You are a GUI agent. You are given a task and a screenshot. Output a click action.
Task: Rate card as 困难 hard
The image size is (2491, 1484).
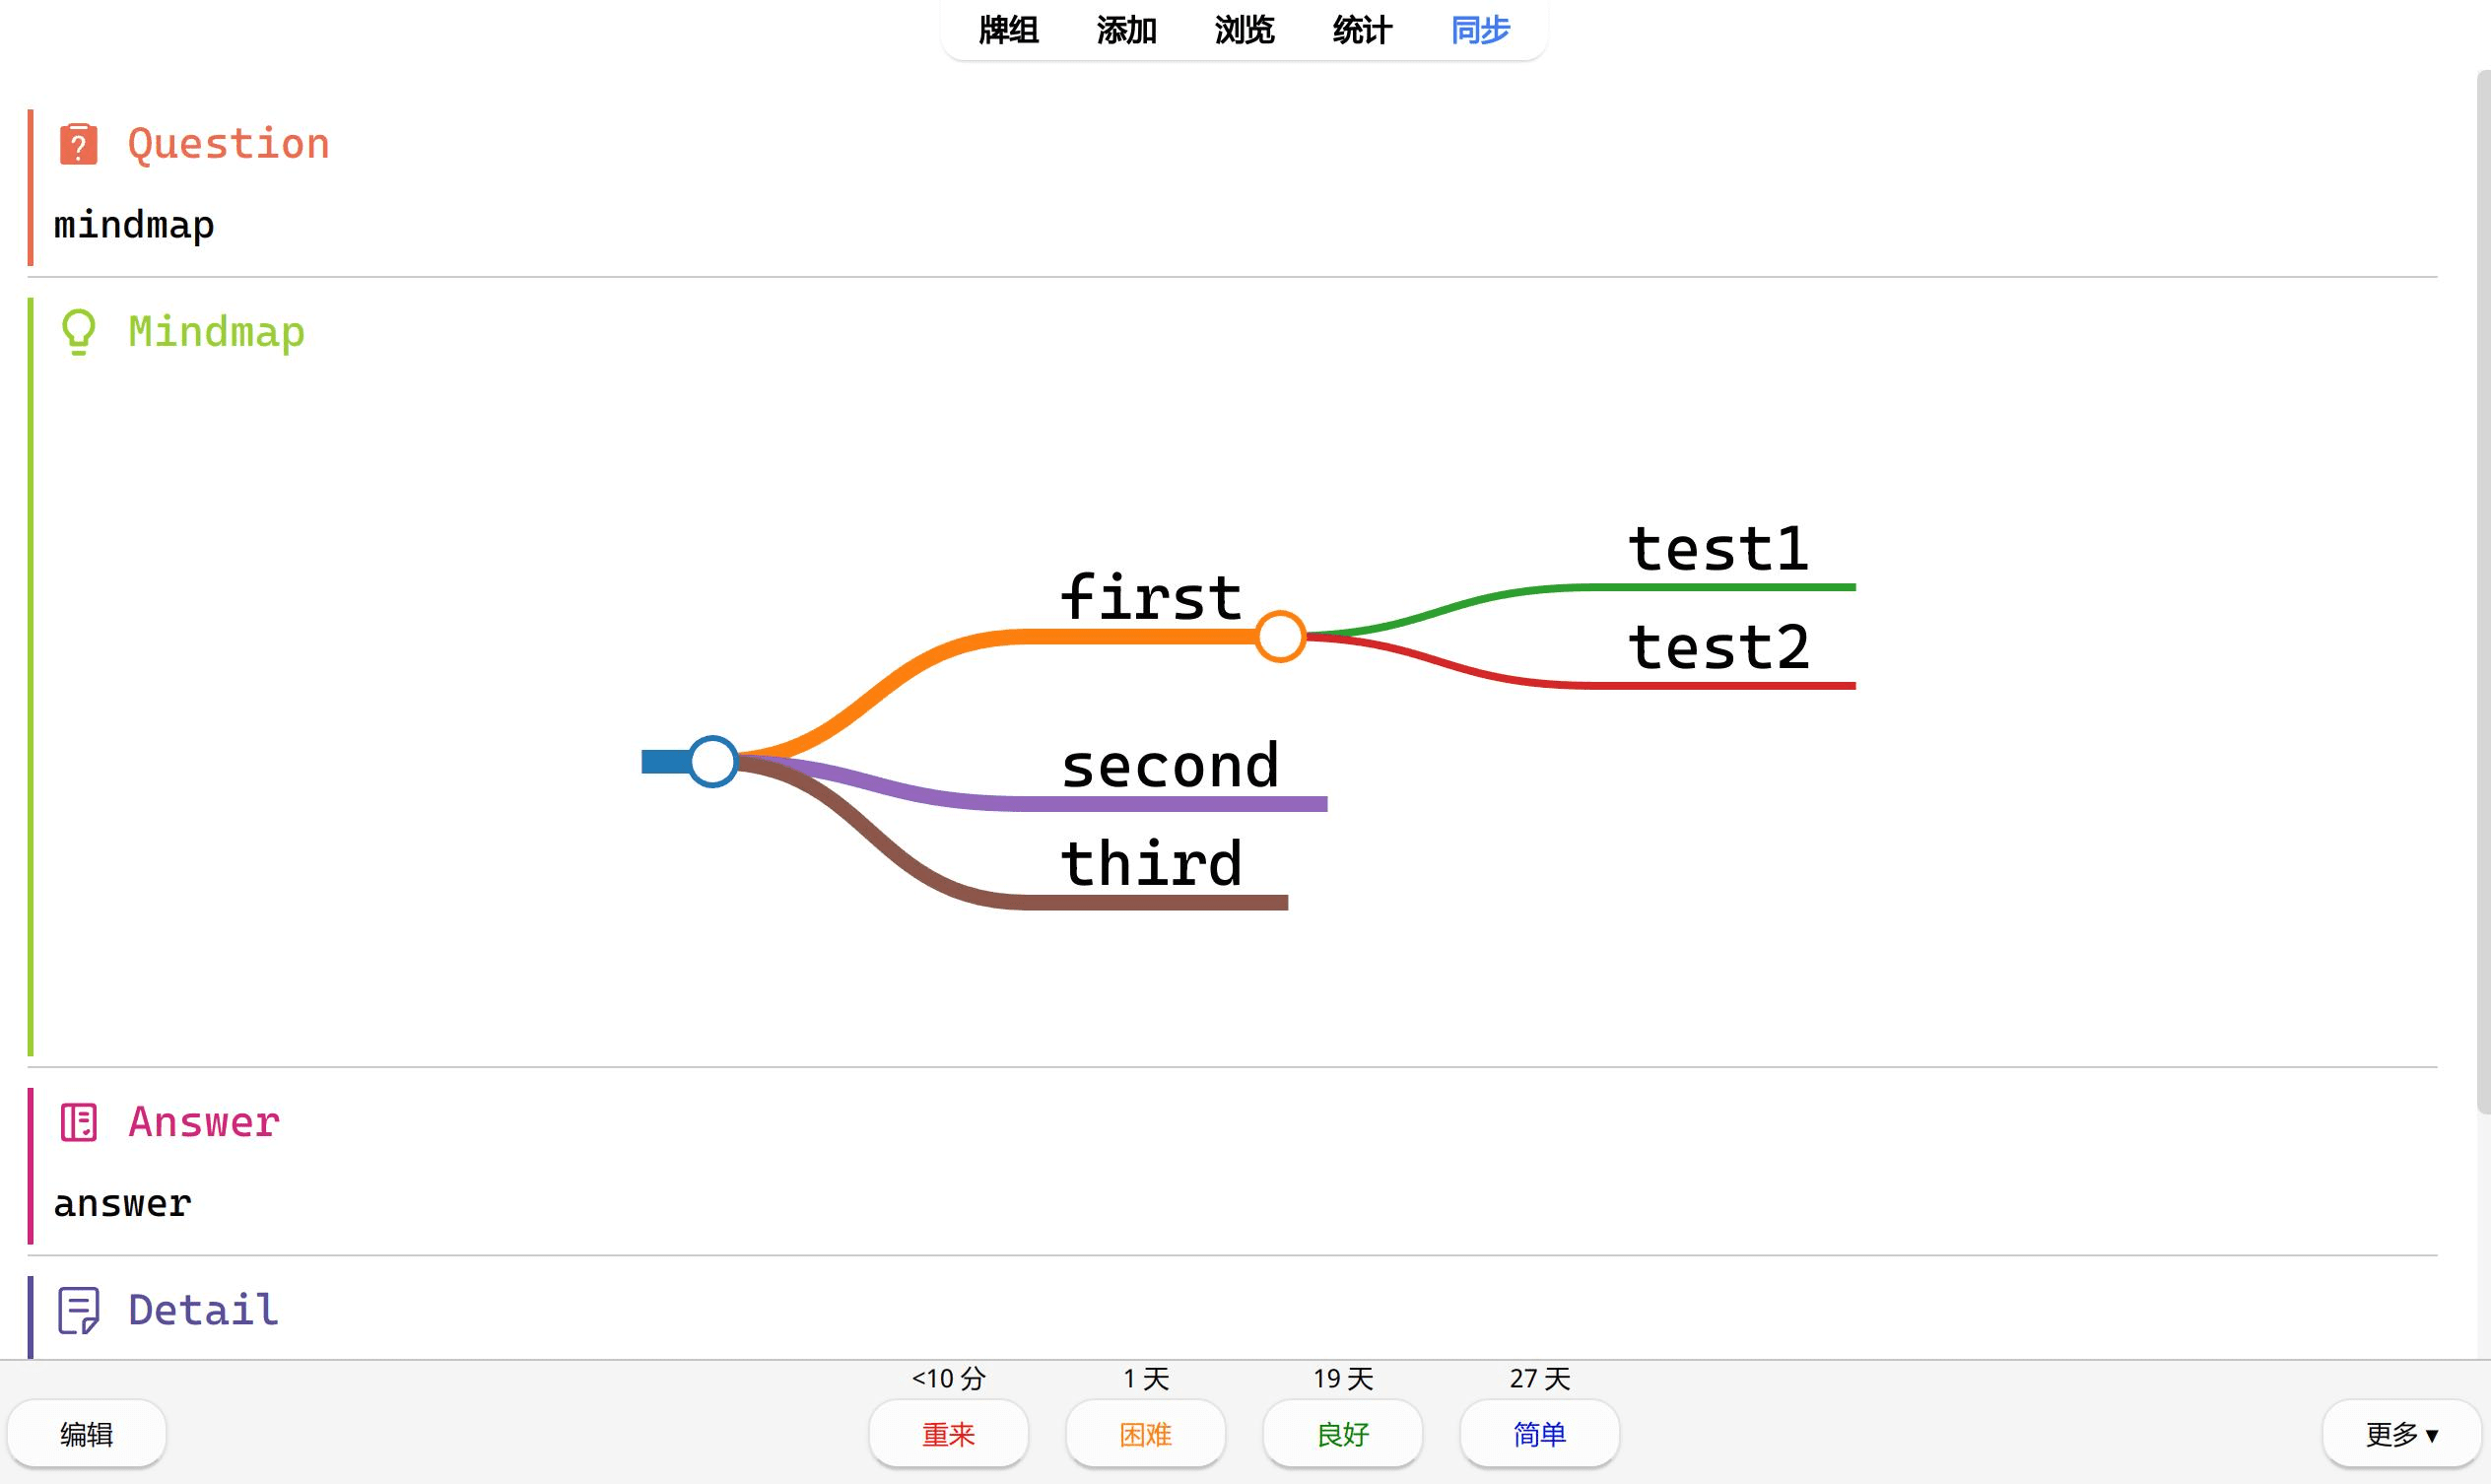point(1145,1434)
